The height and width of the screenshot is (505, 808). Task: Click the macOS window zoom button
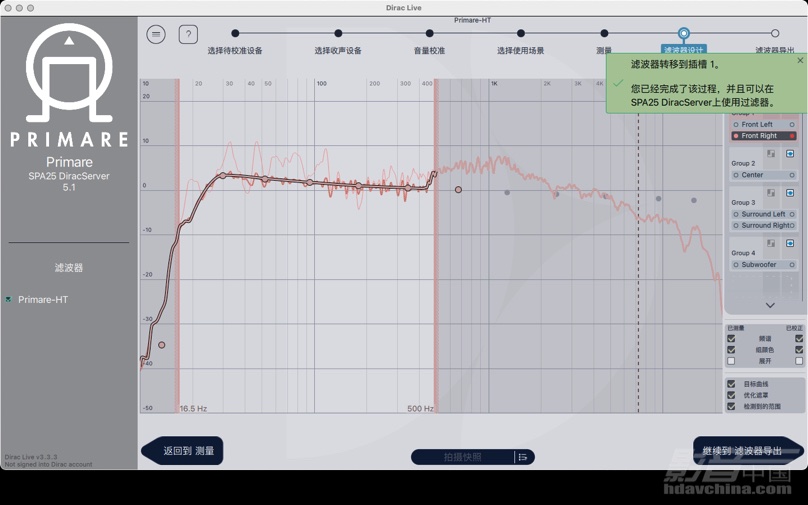coord(30,8)
